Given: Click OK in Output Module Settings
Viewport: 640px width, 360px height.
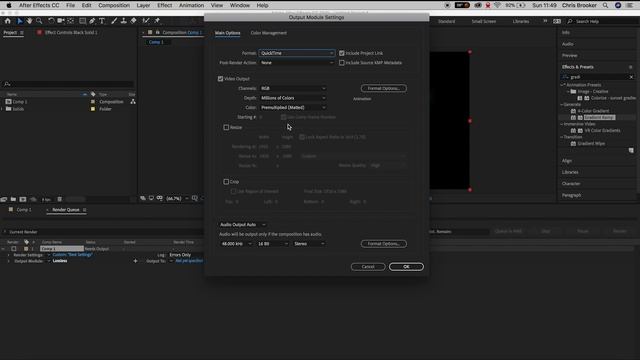Looking at the screenshot, I should tap(406, 267).
